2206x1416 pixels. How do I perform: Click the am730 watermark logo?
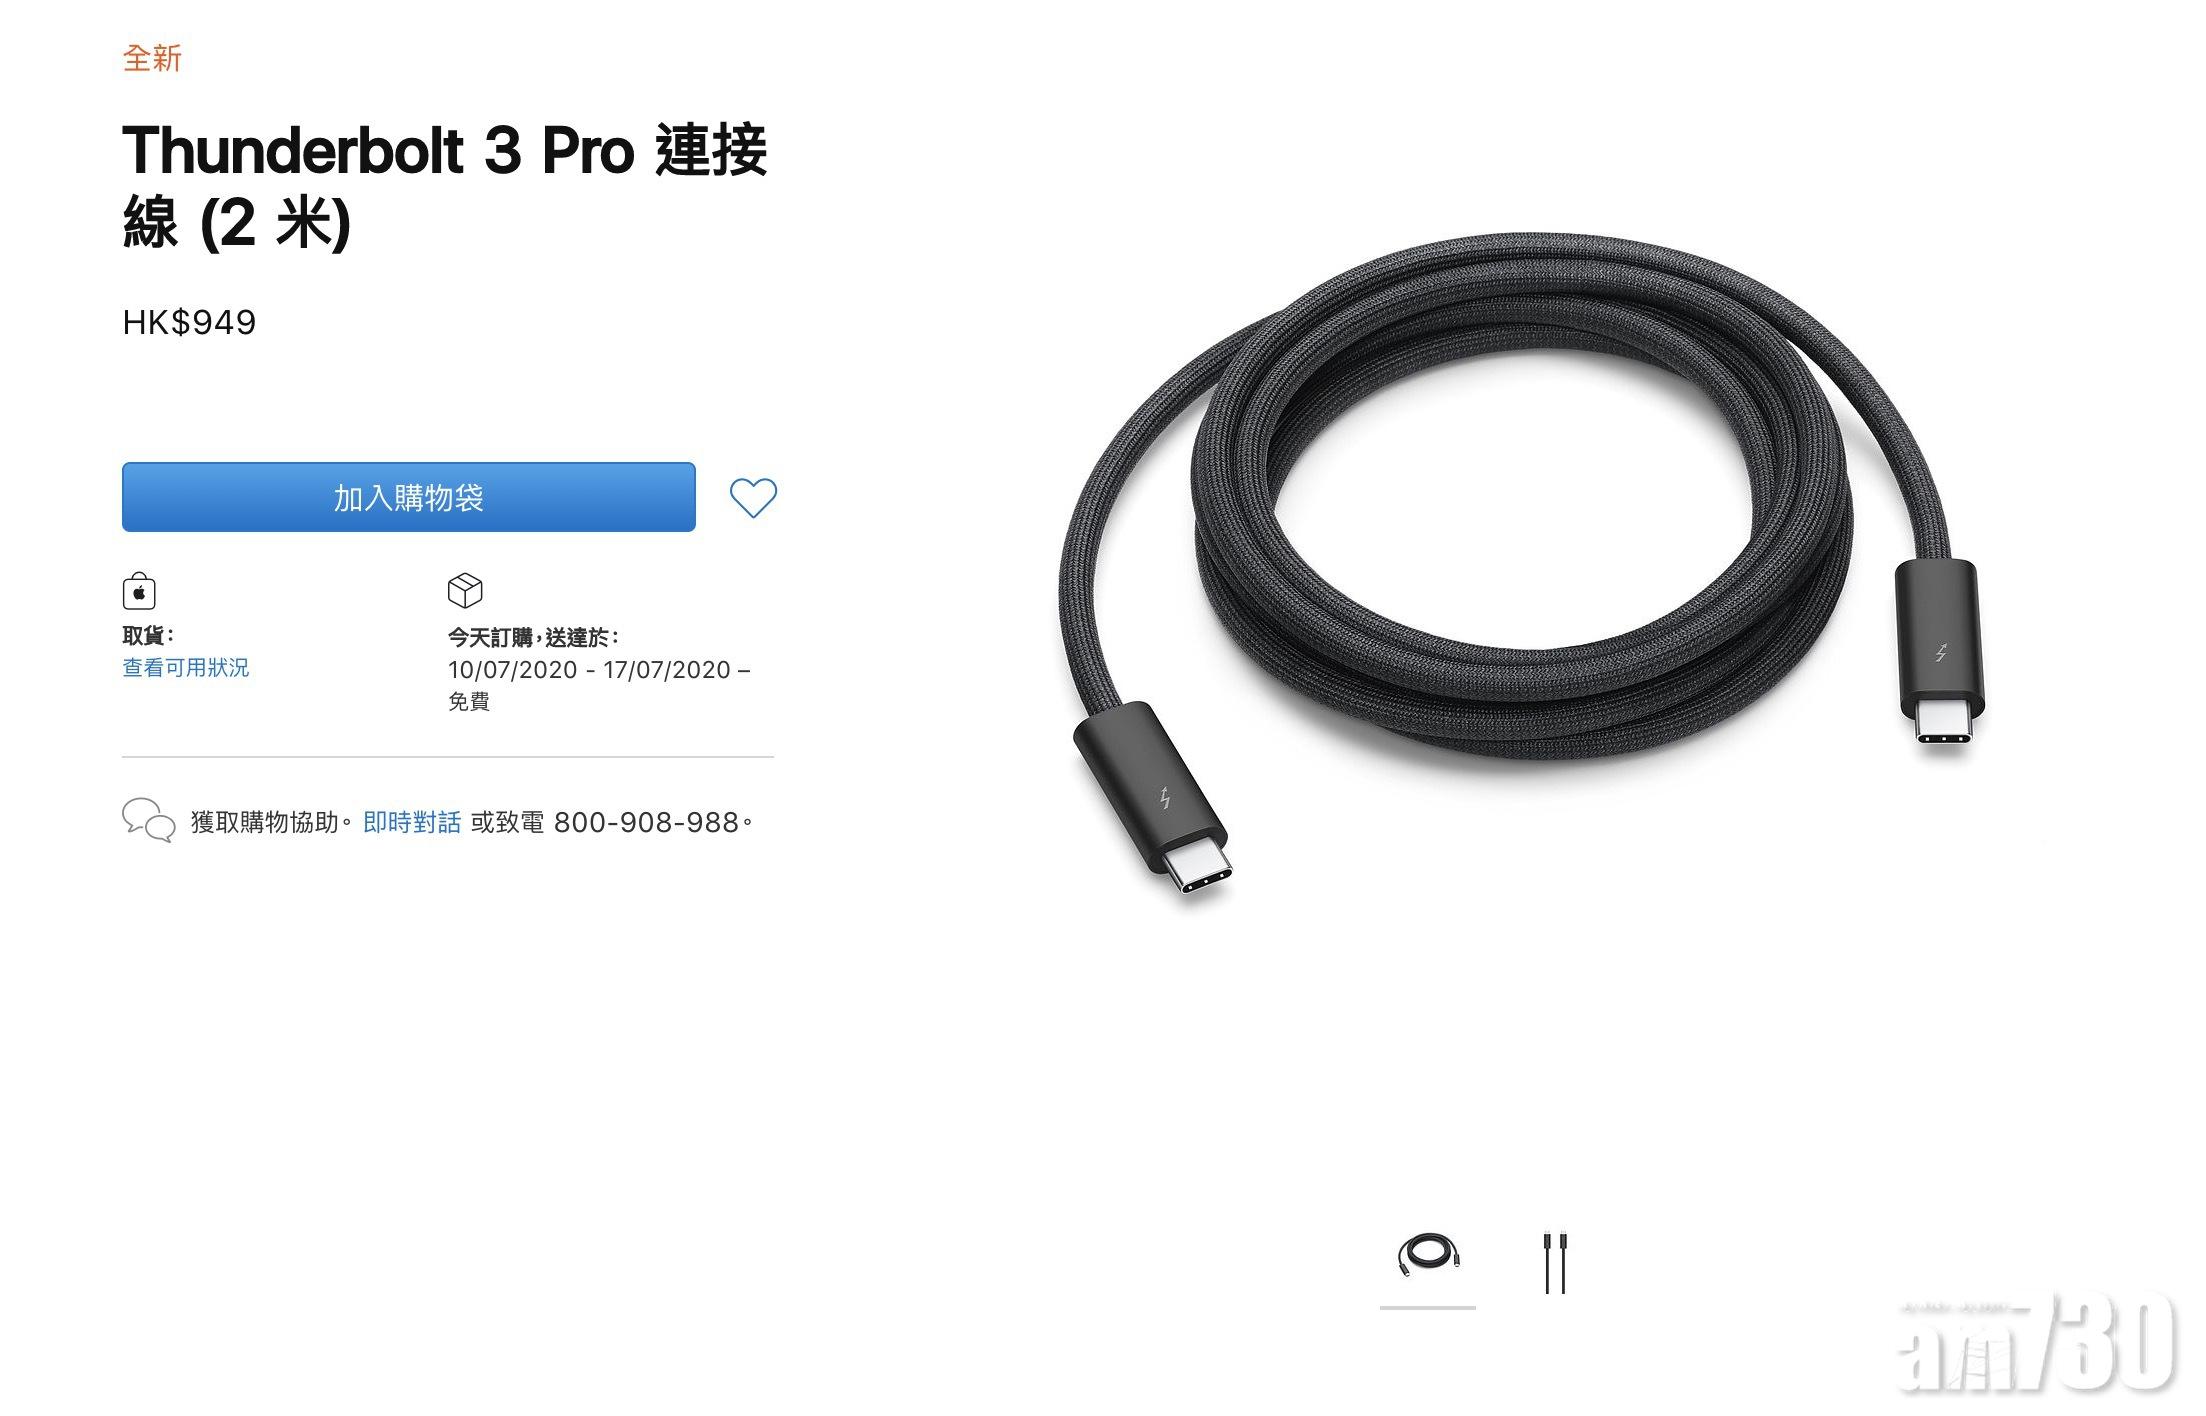click(x=2038, y=1345)
